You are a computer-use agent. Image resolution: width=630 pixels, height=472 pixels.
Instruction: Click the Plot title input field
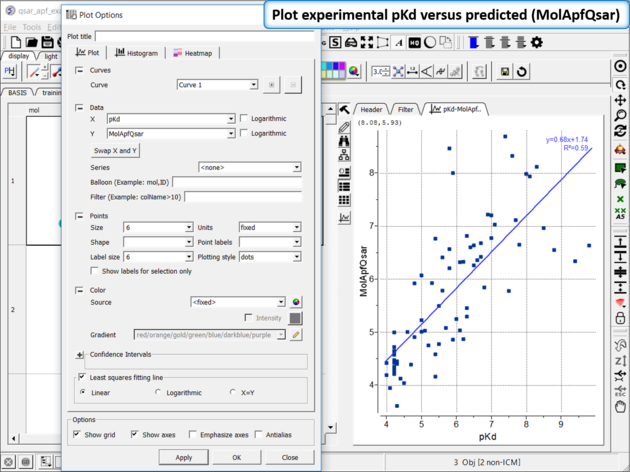[x=205, y=36]
